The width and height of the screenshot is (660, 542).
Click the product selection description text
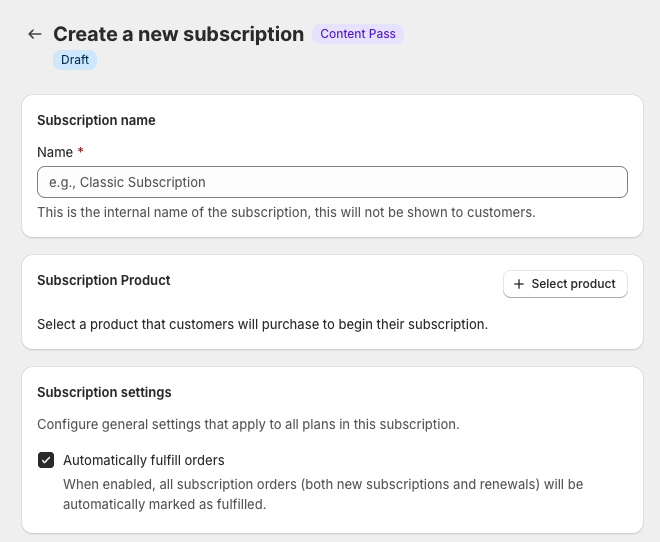coord(262,324)
